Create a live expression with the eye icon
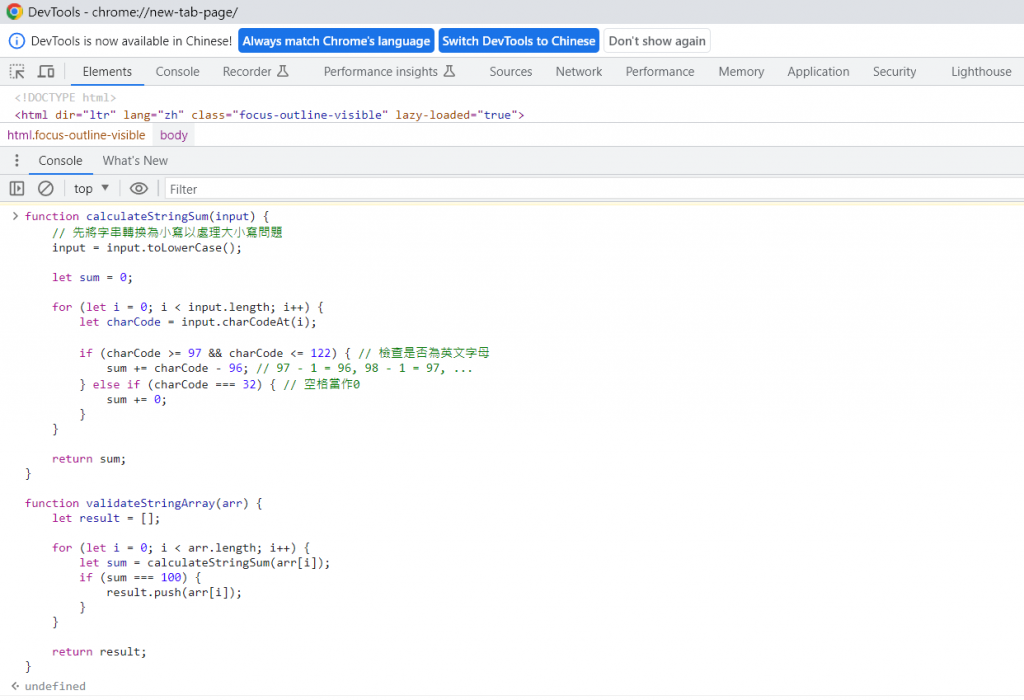 (138, 189)
